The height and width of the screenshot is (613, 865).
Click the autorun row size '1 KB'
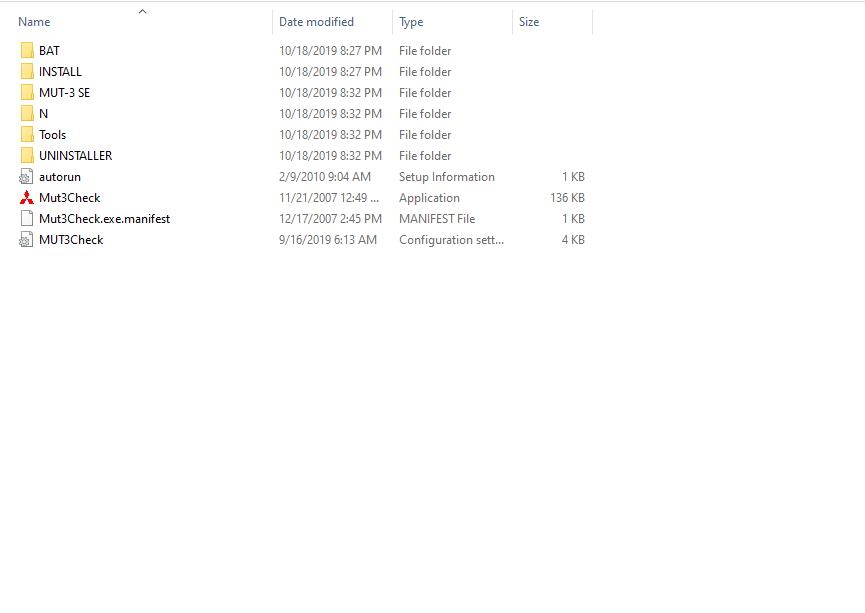(x=573, y=177)
